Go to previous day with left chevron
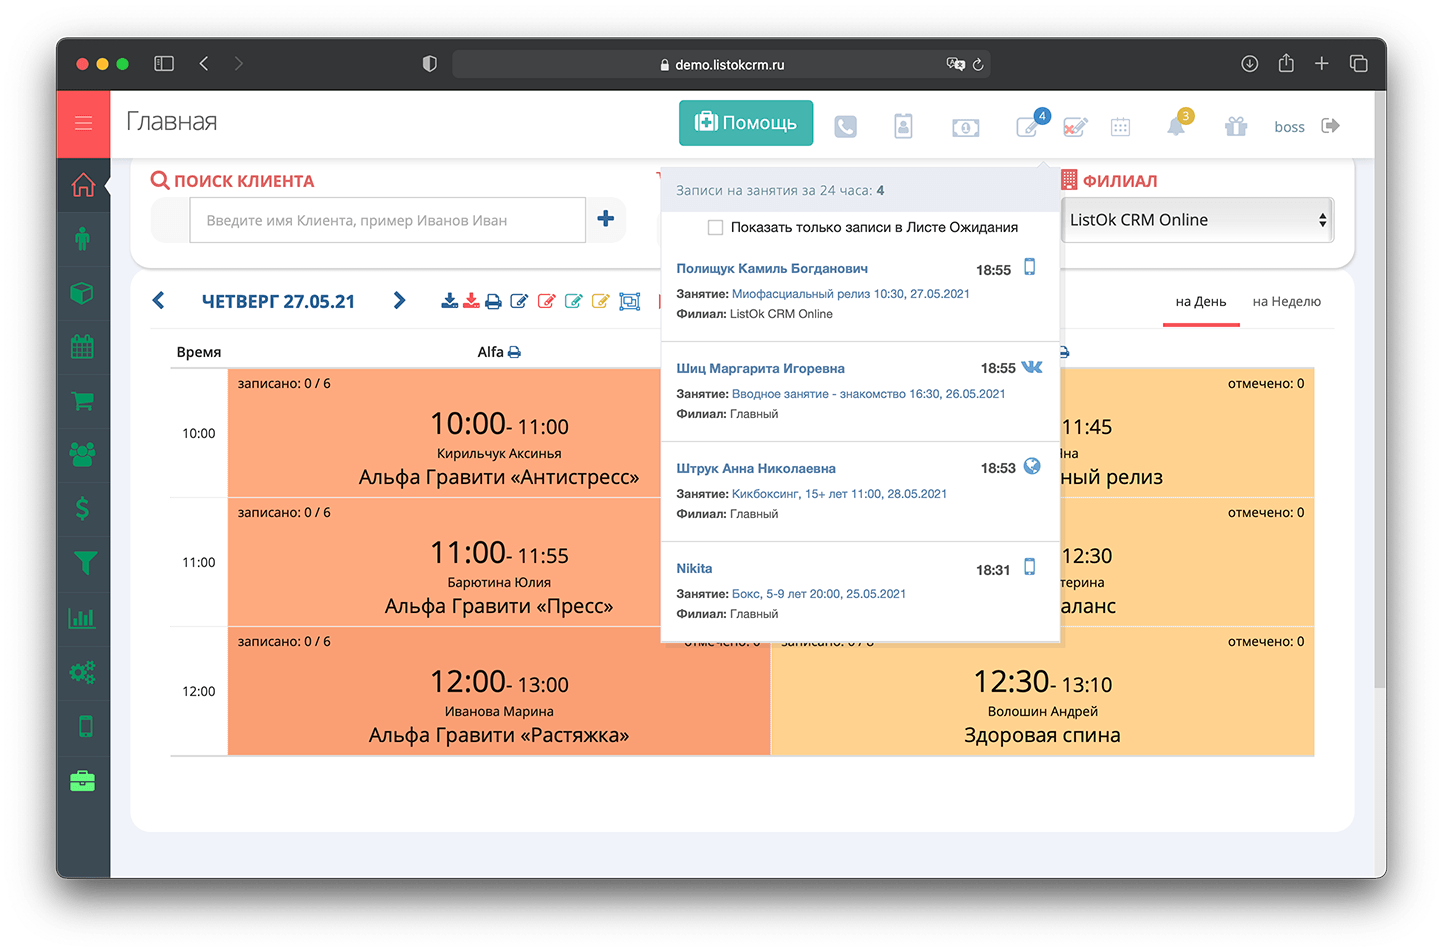The width and height of the screenshot is (1442, 952). click(x=158, y=301)
